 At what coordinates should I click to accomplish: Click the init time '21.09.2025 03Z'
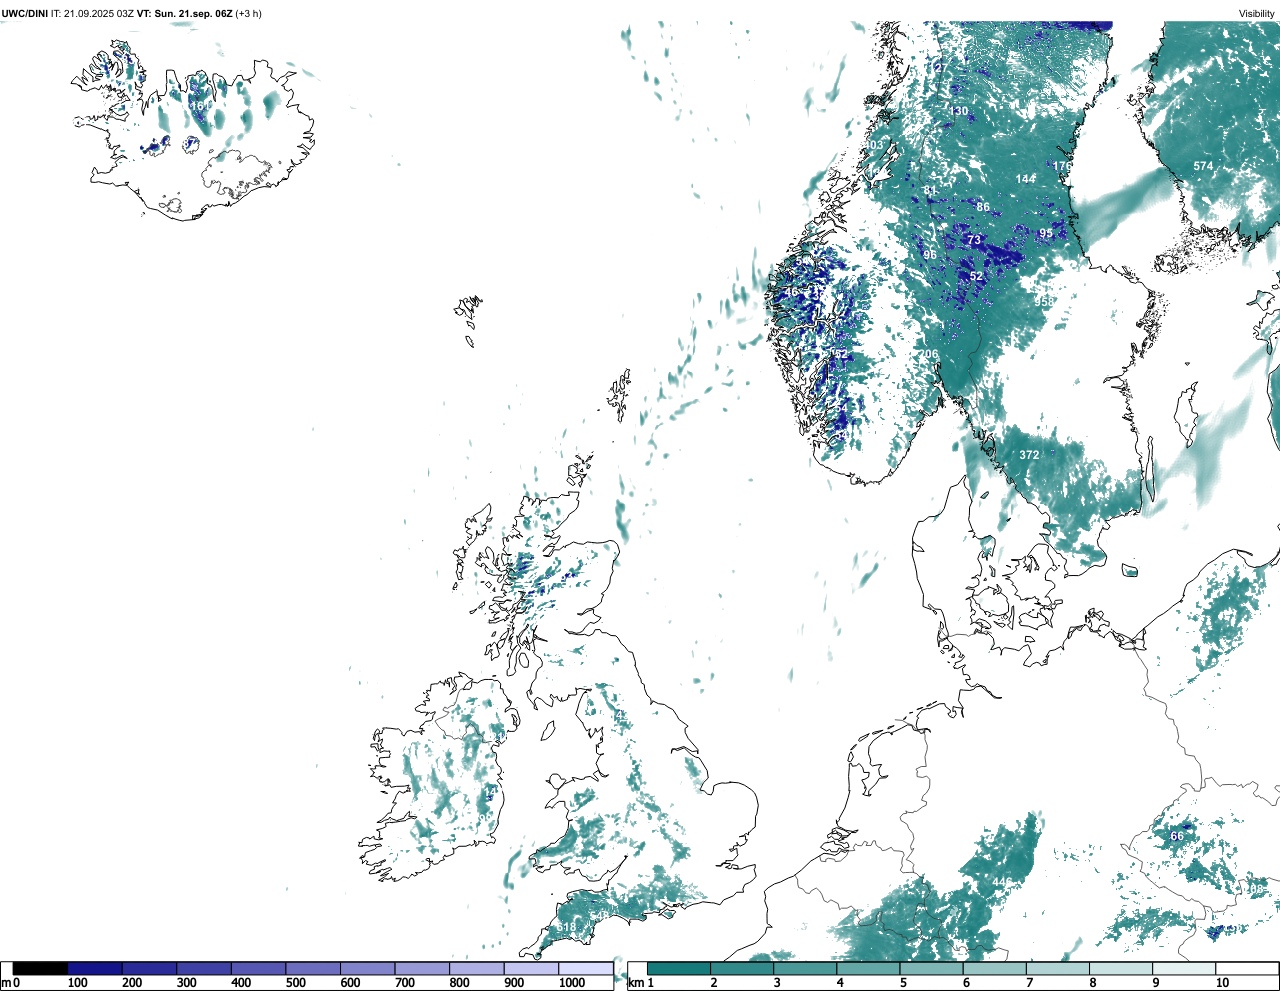pyautogui.click(x=99, y=14)
